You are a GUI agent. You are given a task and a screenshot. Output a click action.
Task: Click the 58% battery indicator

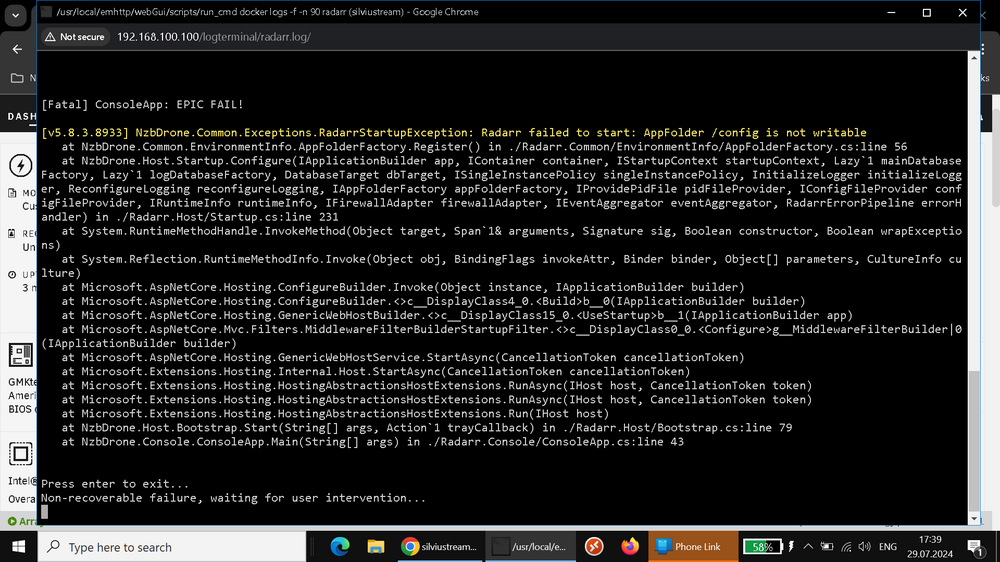pyautogui.click(x=762, y=547)
